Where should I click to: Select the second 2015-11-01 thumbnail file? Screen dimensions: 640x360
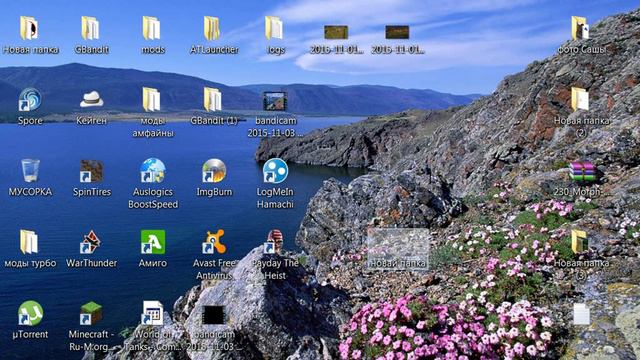pyautogui.click(x=397, y=32)
